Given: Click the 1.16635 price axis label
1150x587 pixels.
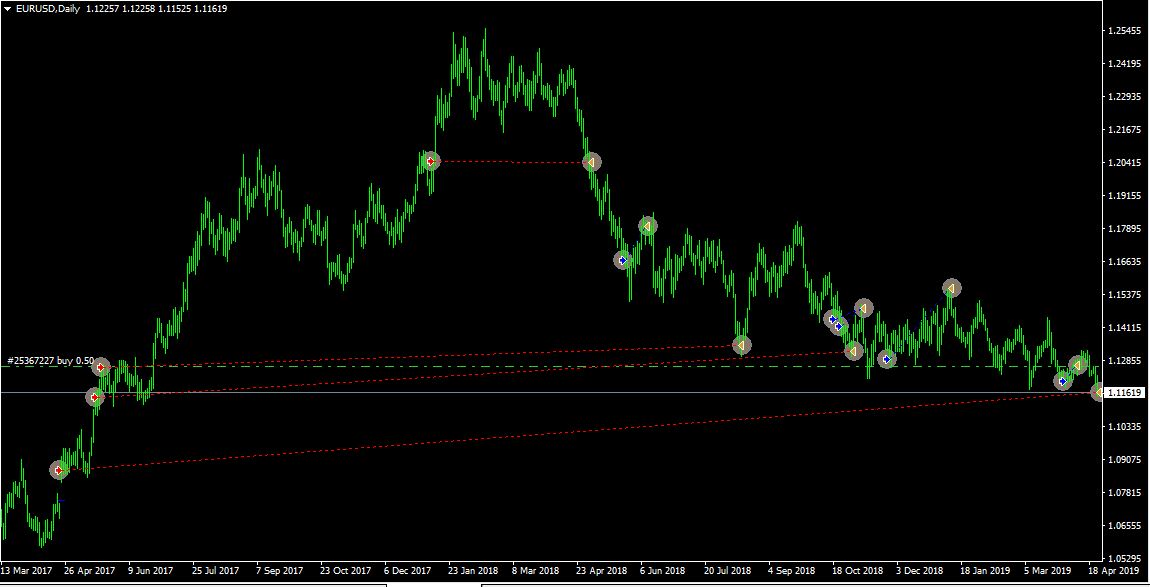Looking at the screenshot, I should click(1125, 262).
